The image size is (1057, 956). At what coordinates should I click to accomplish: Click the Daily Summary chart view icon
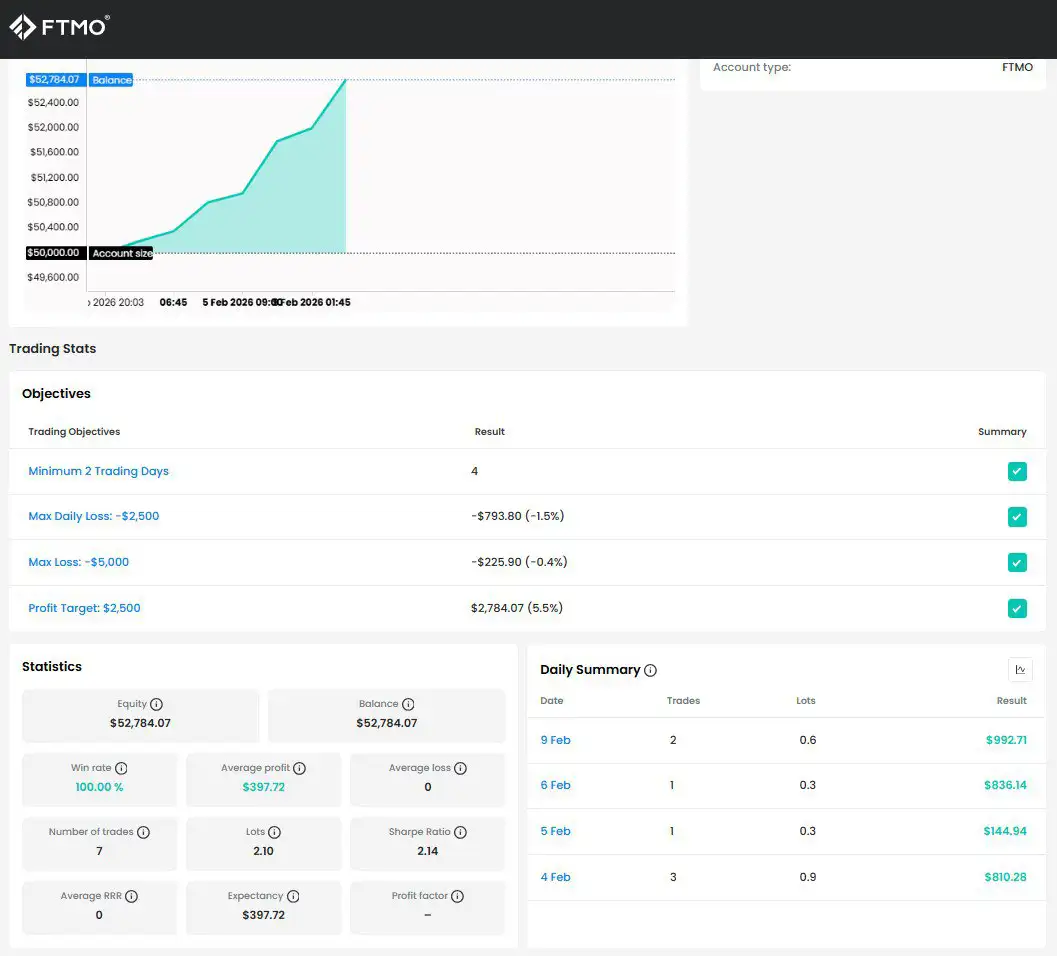[x=1020, y=670]
